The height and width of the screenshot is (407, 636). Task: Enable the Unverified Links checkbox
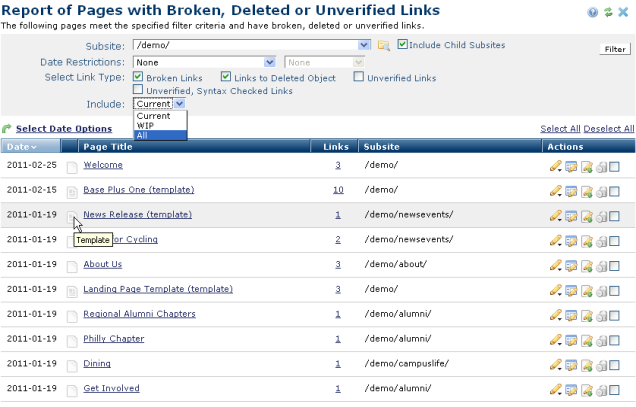tap(359, 77)
